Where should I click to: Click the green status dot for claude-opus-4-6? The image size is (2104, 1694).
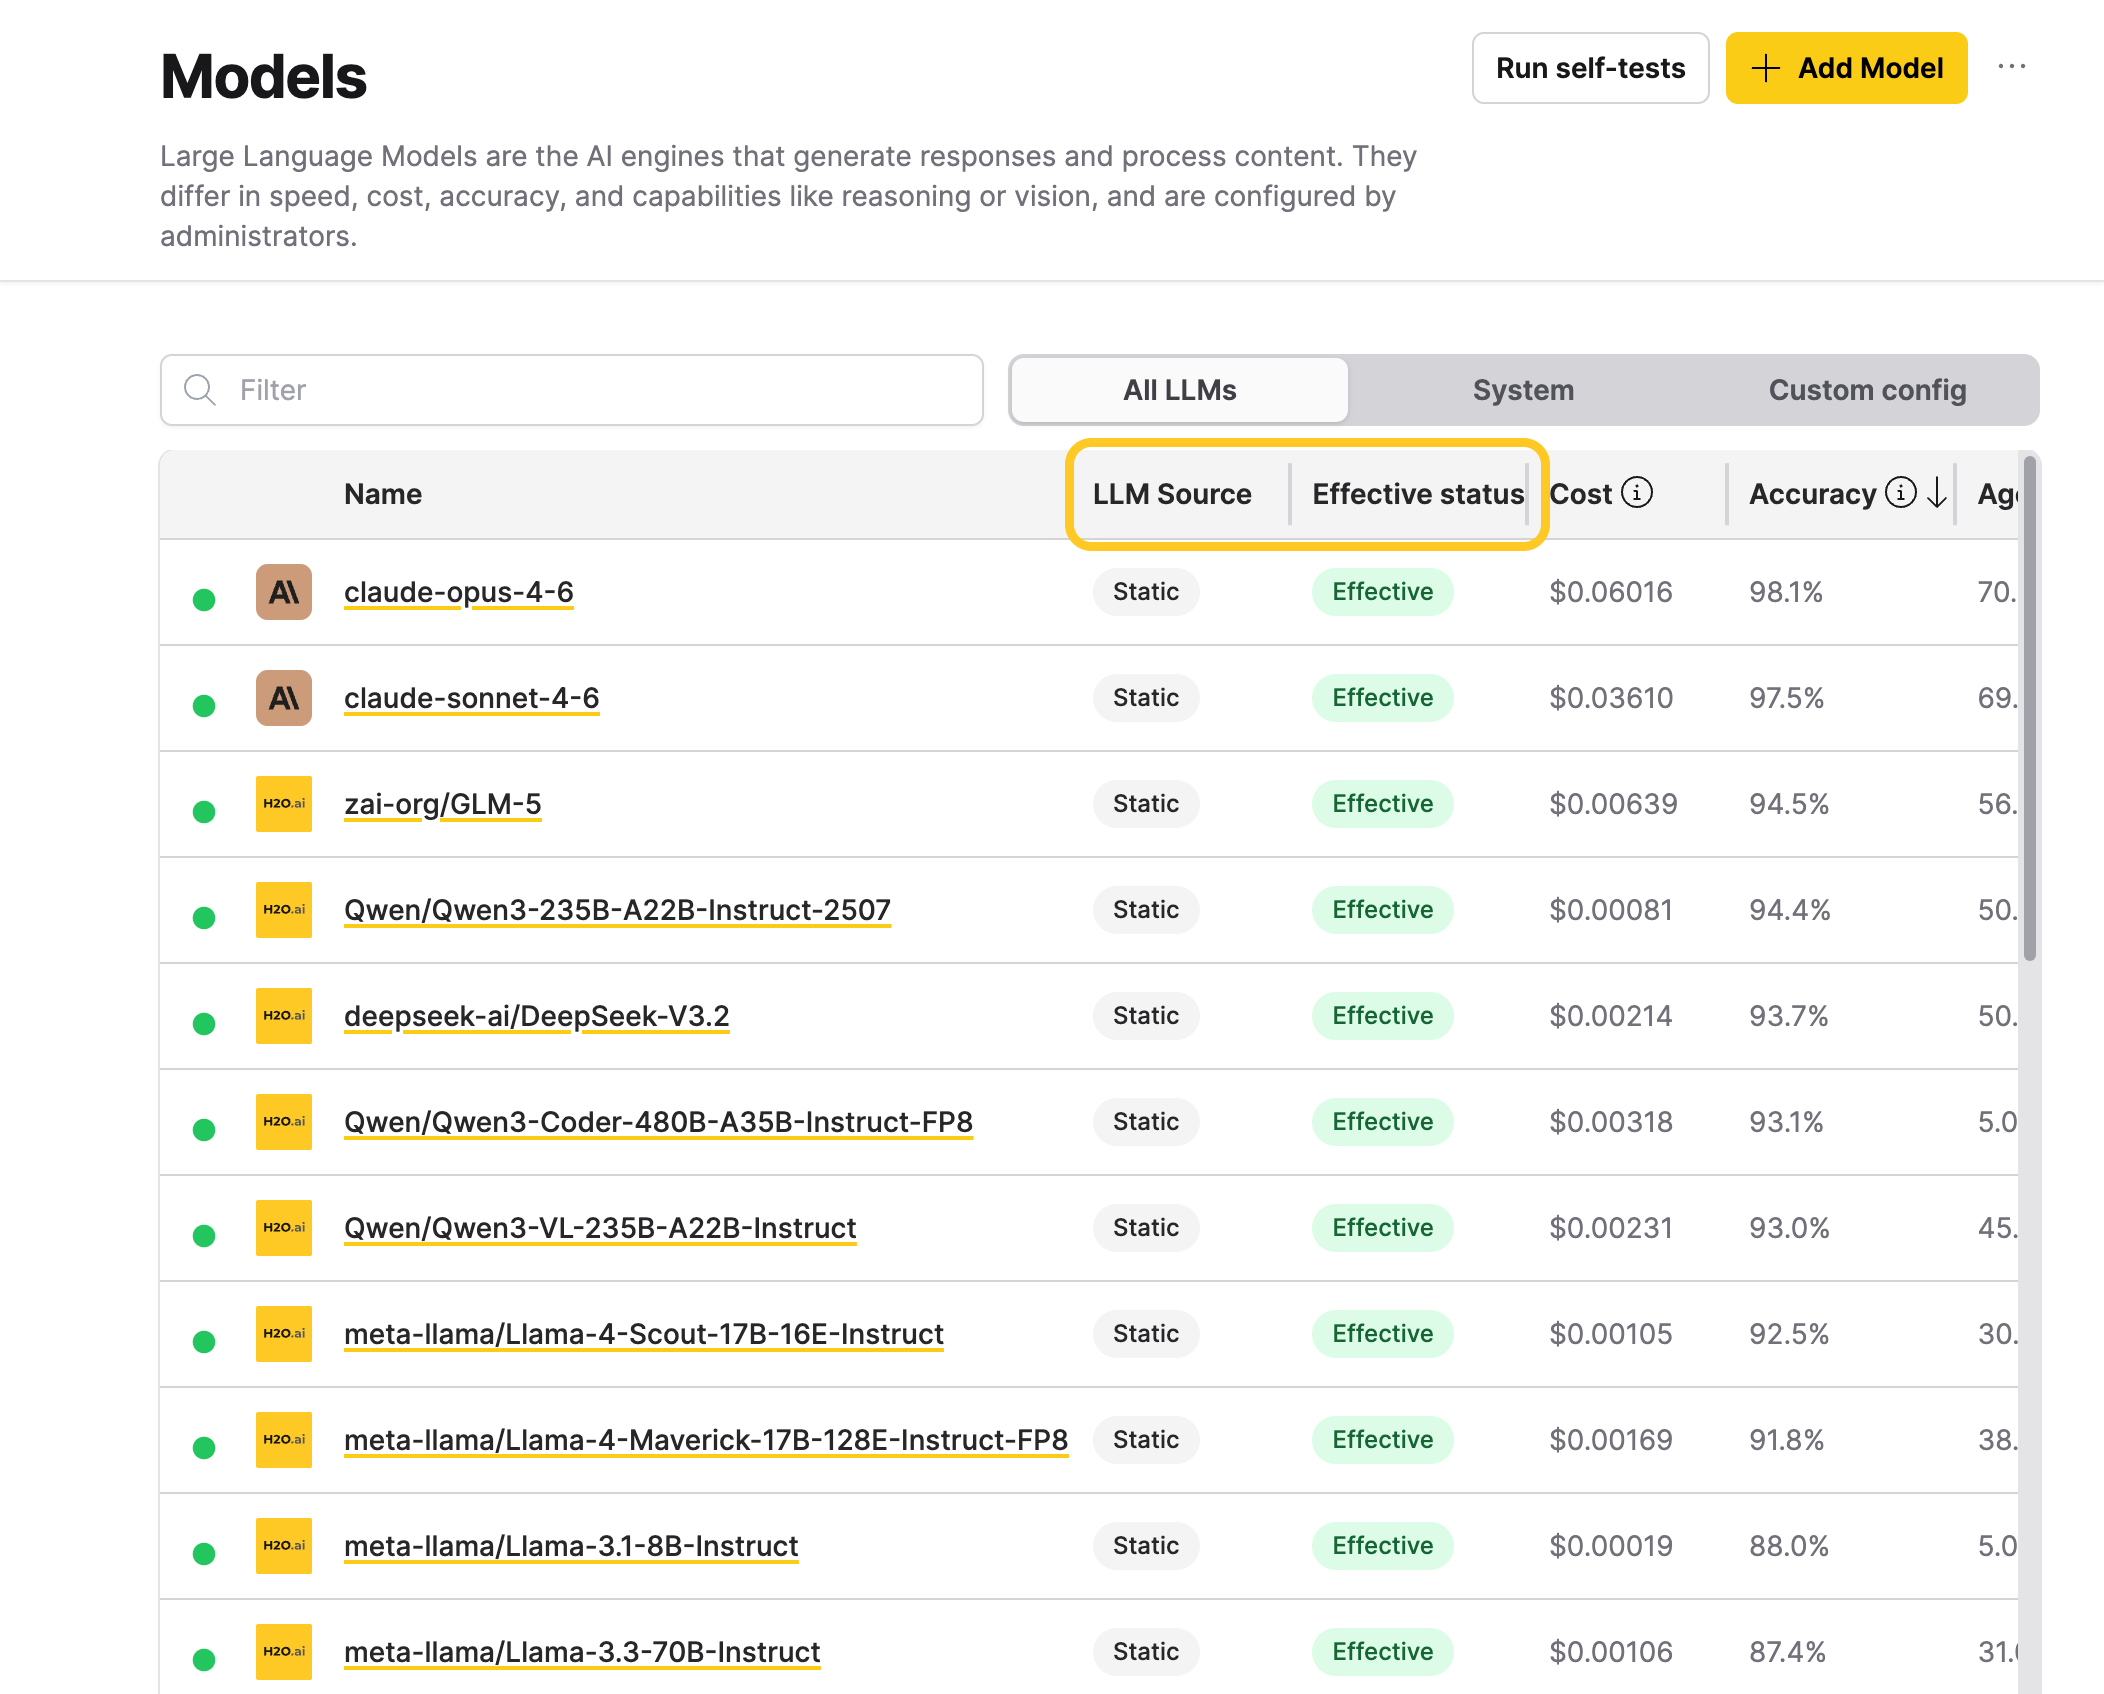coord(204,600)
